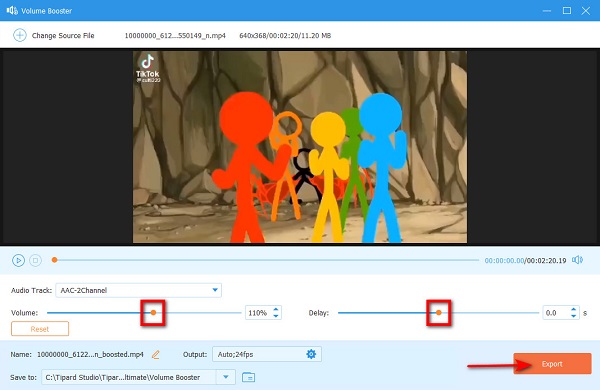
Task: Close the Volume Booster window
Action: pos(586,11)
